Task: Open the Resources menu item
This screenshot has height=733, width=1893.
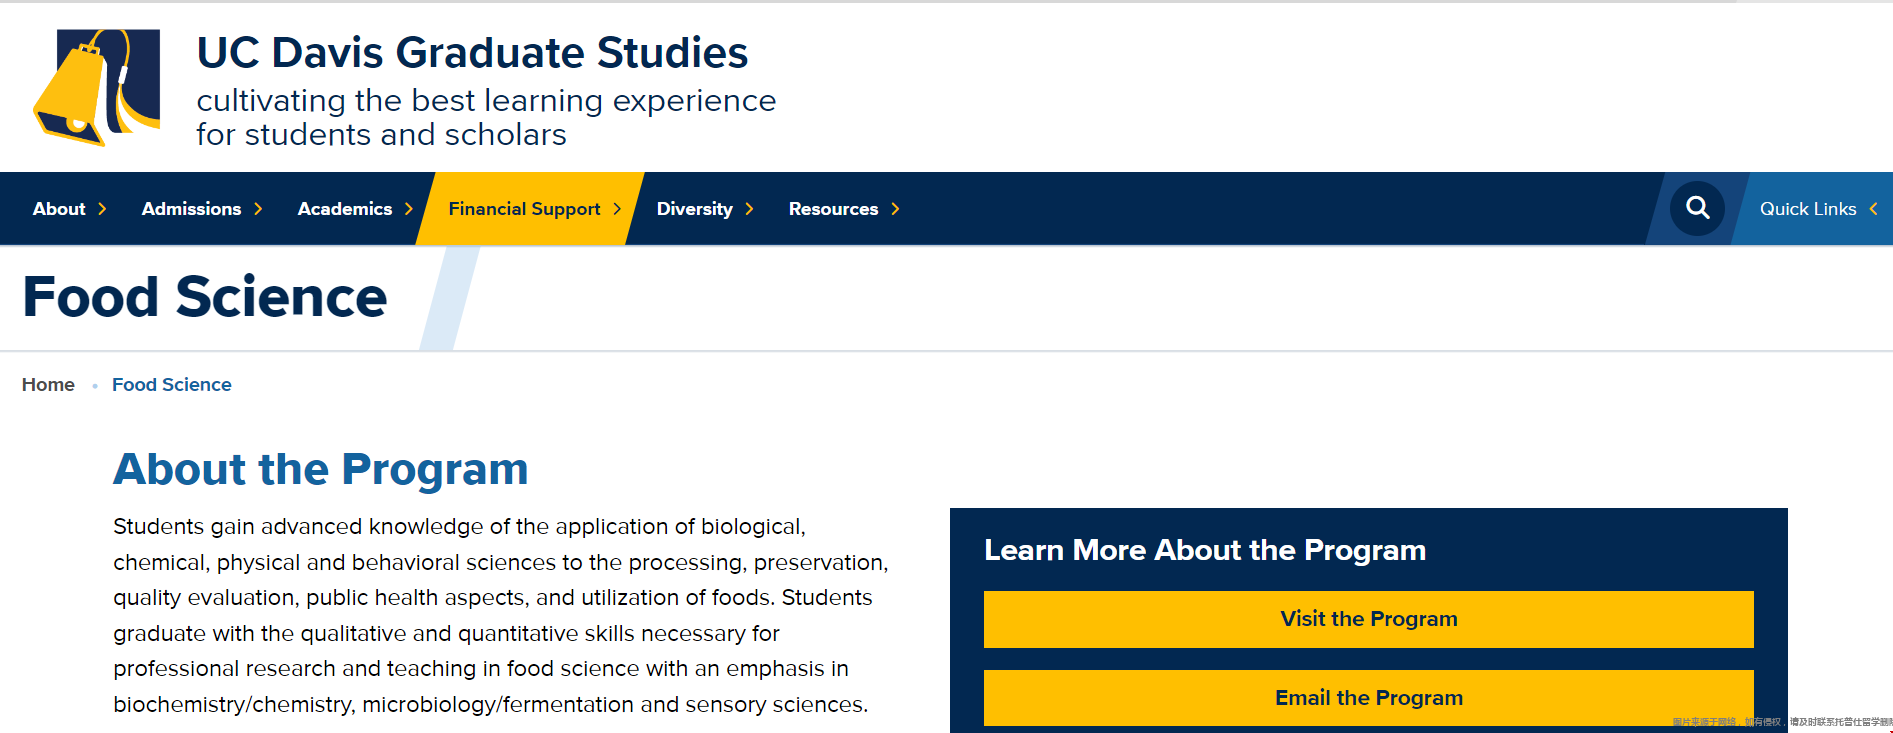Action: coord(833,209)
